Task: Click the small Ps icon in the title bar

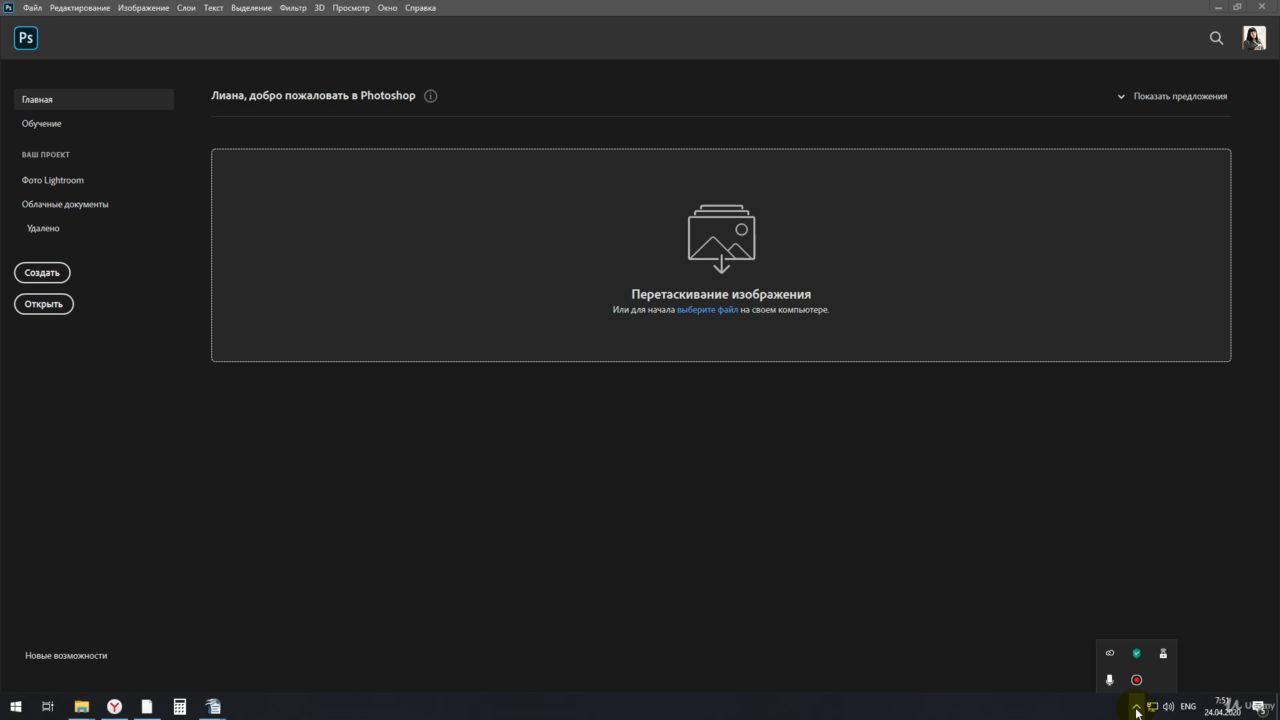Action: (x=9, y=7)
